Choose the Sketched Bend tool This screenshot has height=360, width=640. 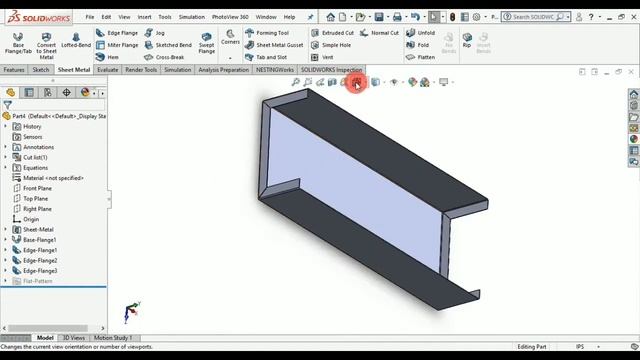[x=168, y=45]
